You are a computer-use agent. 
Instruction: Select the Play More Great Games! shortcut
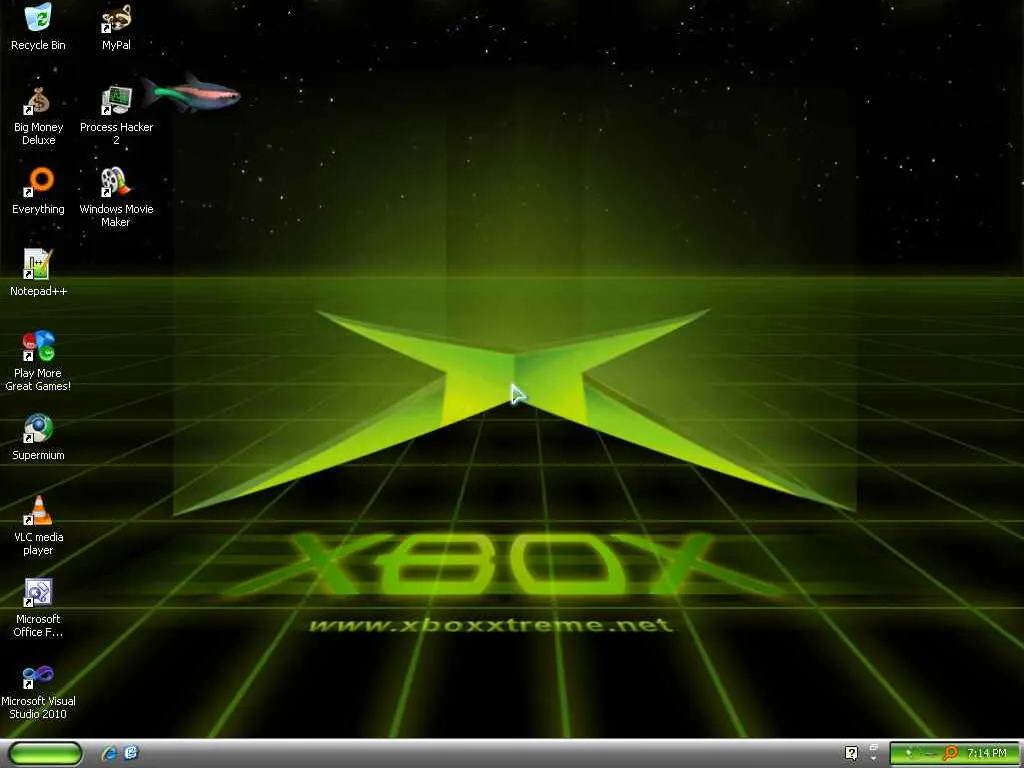point(38,361)
